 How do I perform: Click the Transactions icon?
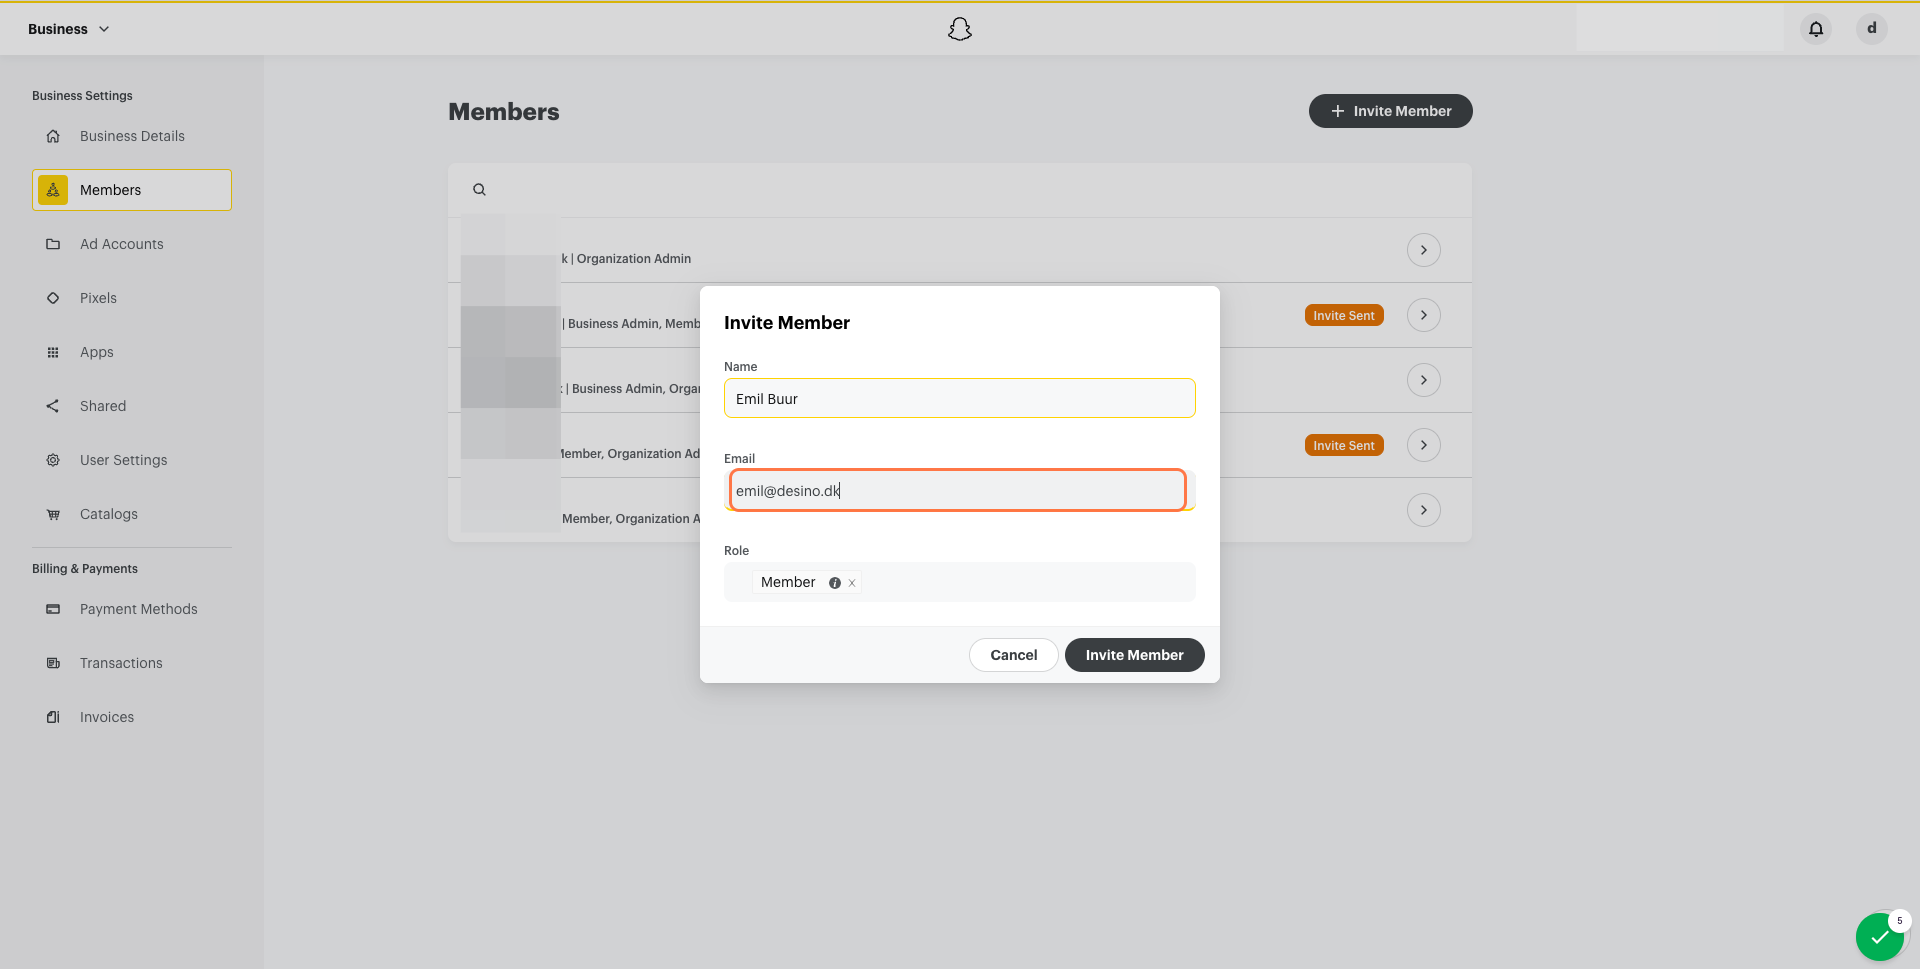[53, 663]
